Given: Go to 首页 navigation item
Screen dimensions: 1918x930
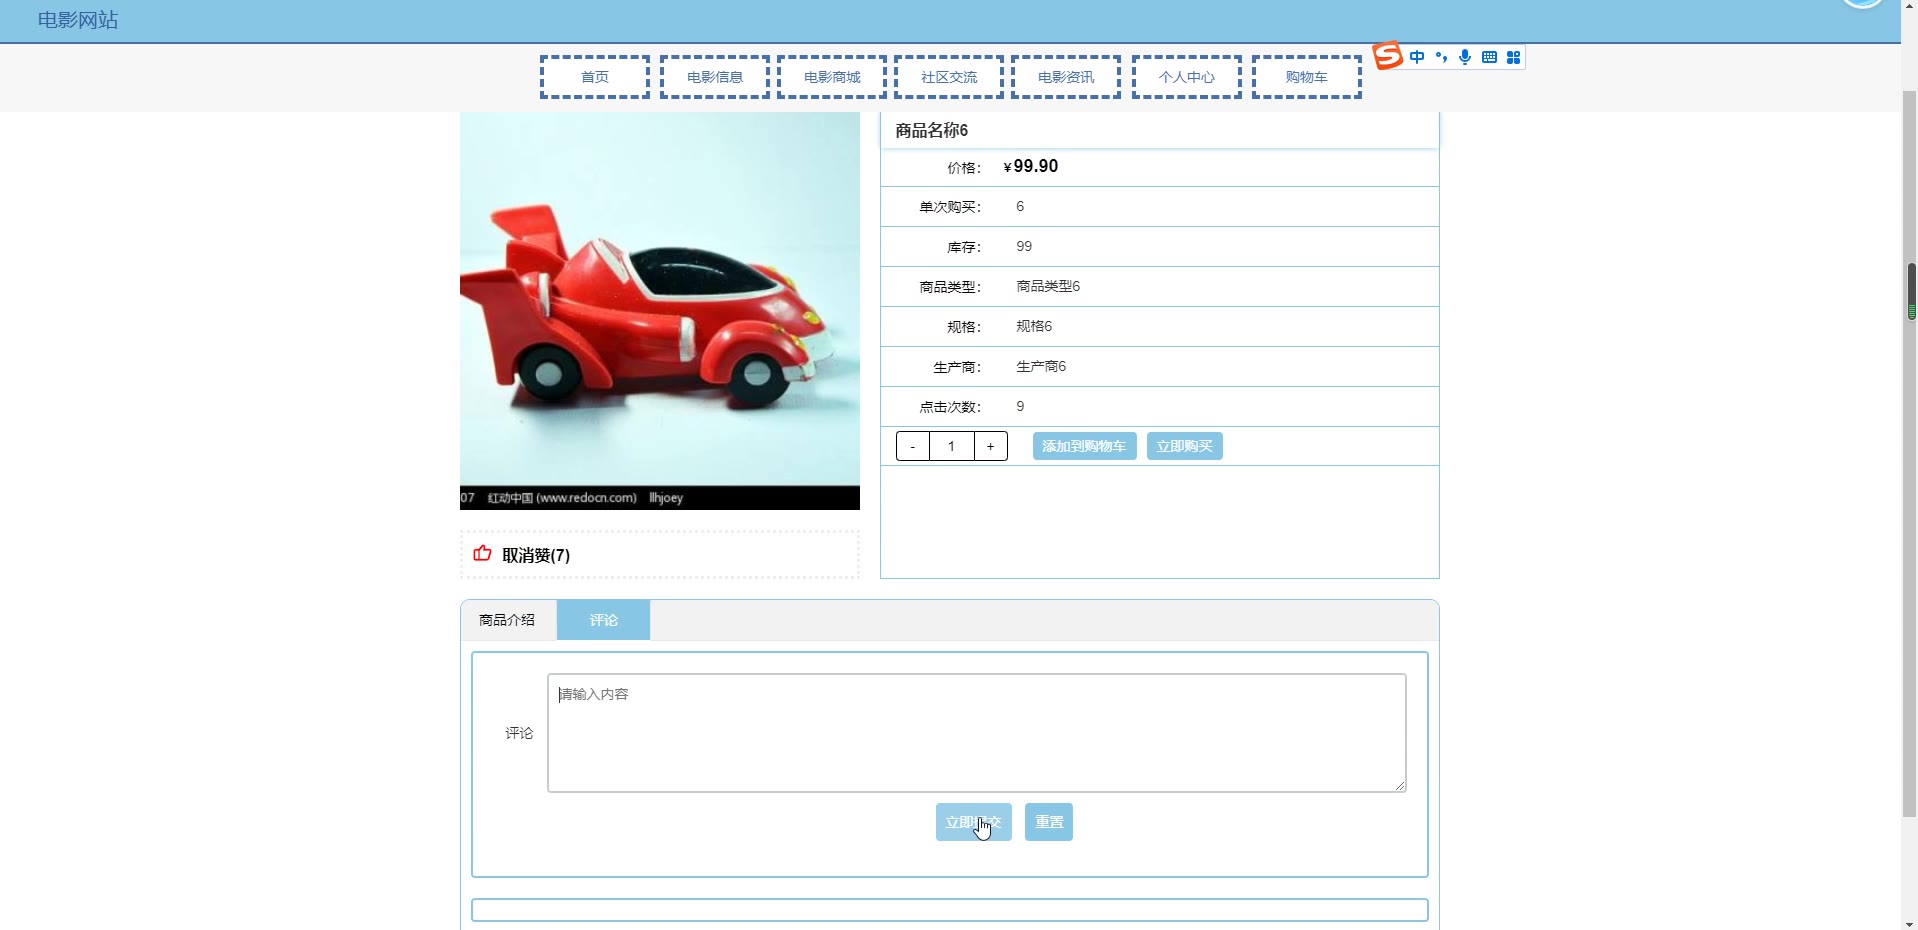Looking at the screenshot, I should (595, 77).
